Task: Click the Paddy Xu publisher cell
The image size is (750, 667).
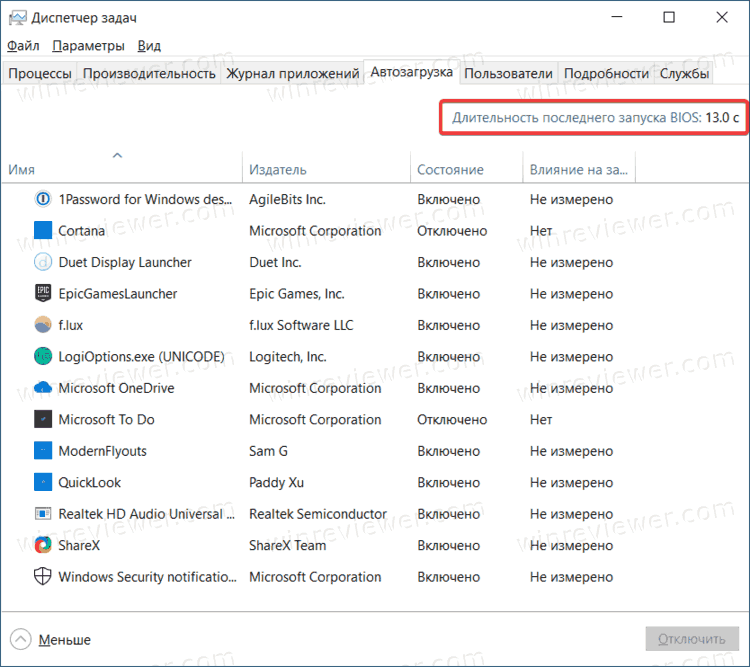Action: [276, 482]
